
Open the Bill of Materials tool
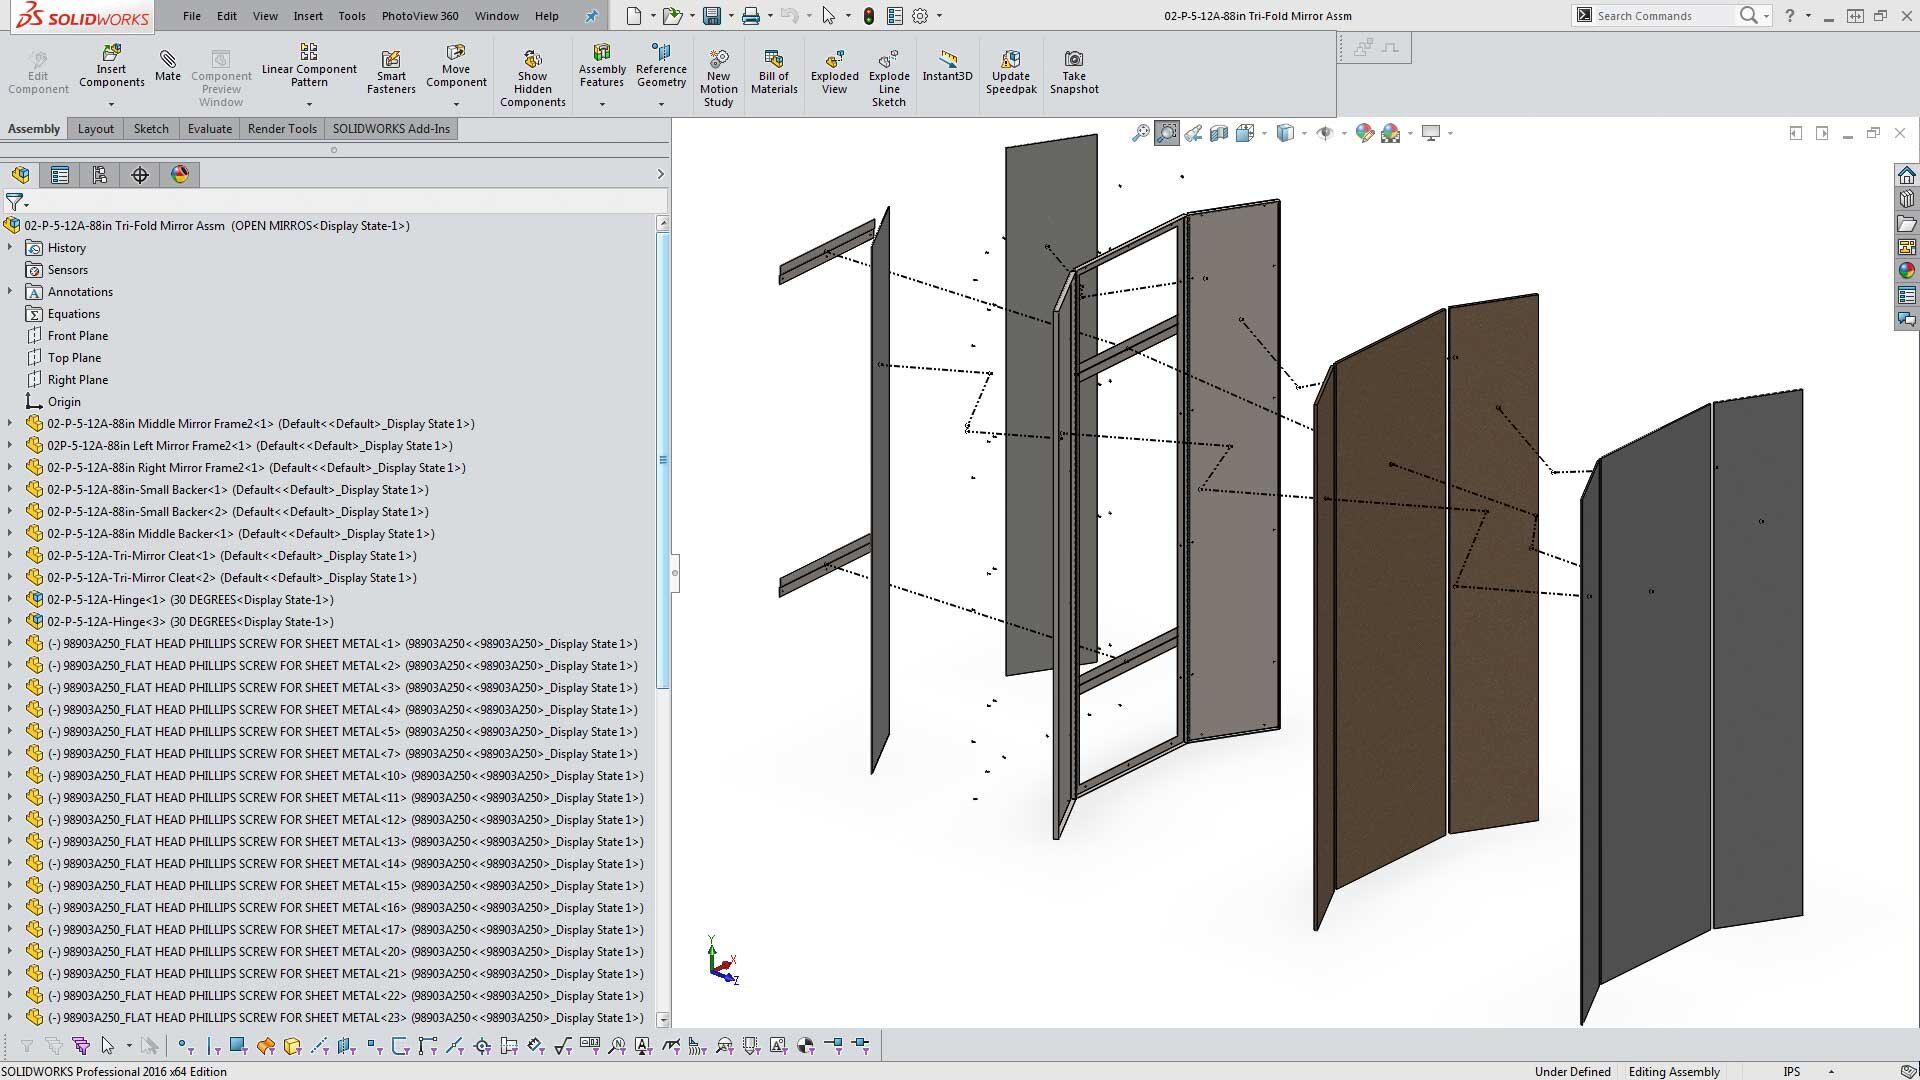pos(774,71)
